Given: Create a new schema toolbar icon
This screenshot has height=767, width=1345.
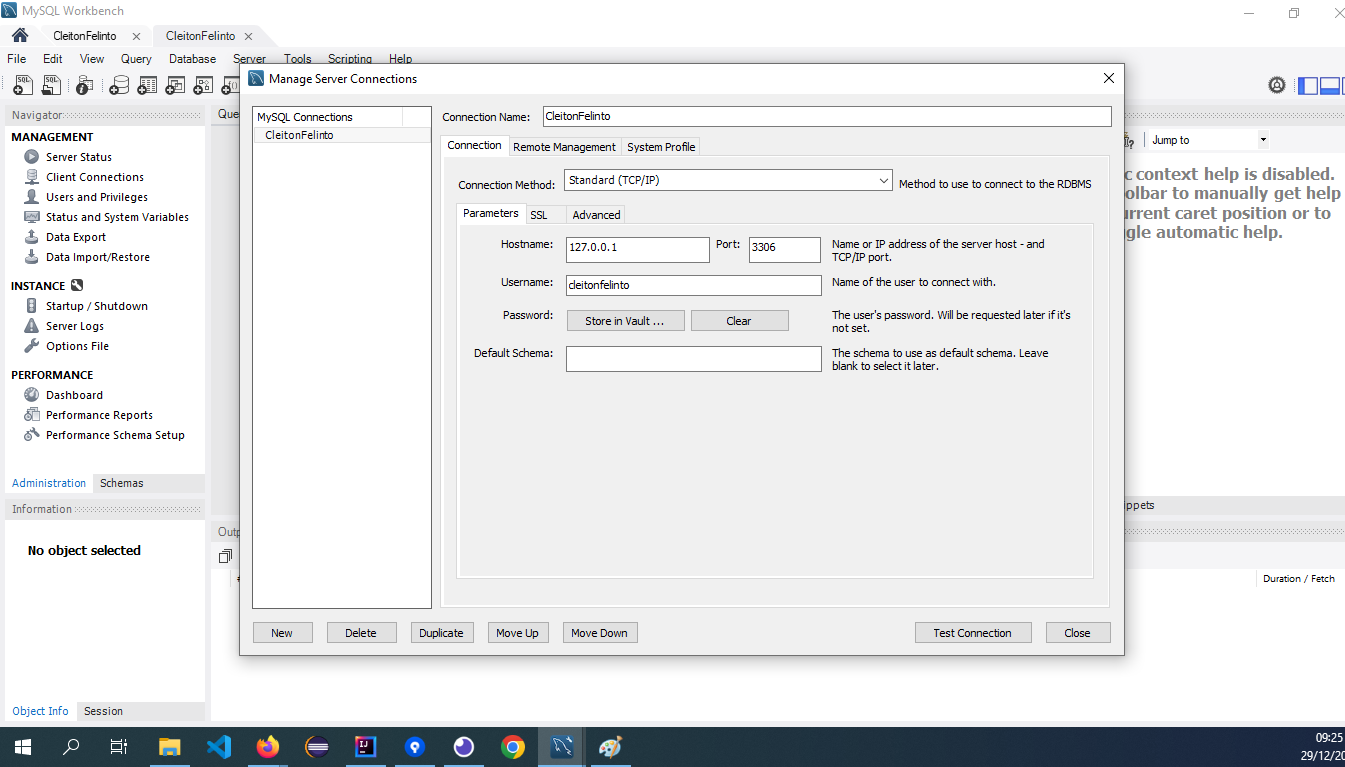Looking at the screenshot, I should (x=118, y=86).
